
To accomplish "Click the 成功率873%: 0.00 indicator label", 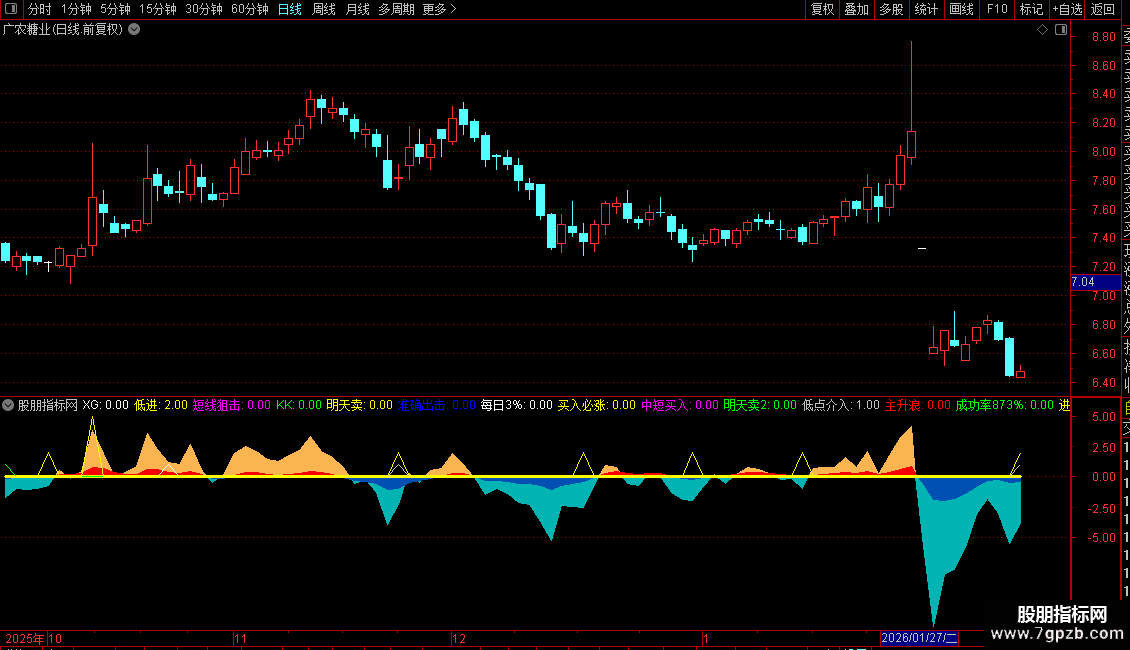I will 1005,405.
